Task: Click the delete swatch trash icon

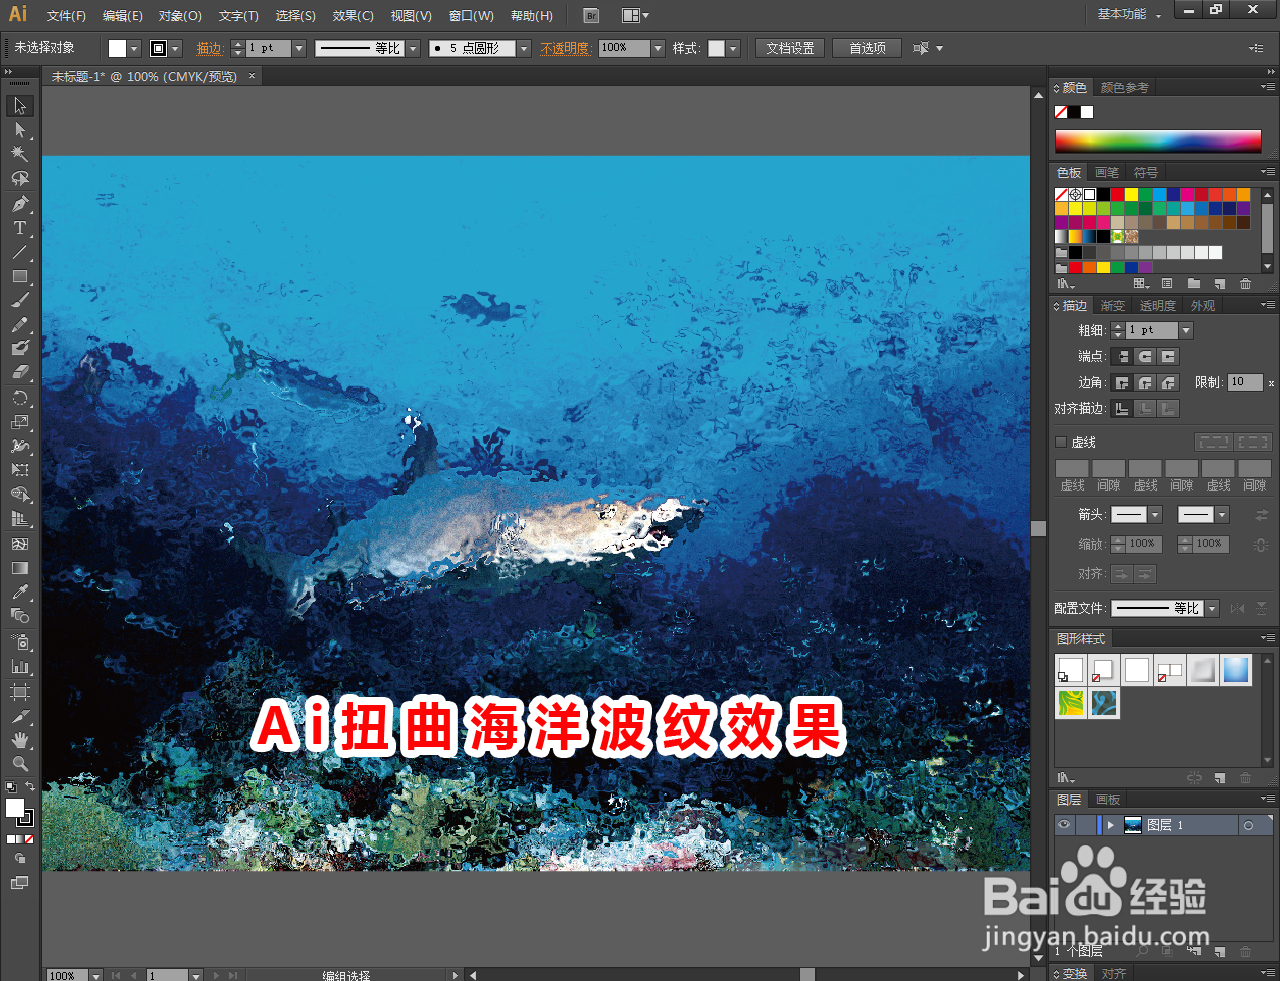Action: 1245,283
